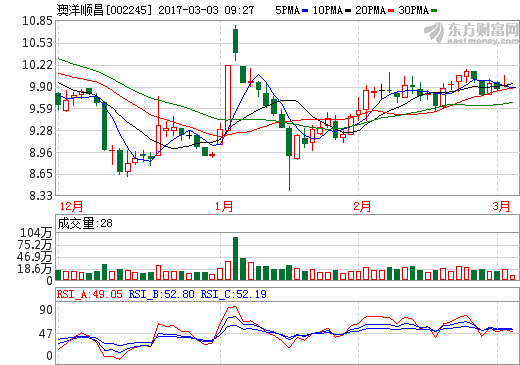Click the 8.33 price axis label
This screenshot has width=520, height=365.
(41, 196)
